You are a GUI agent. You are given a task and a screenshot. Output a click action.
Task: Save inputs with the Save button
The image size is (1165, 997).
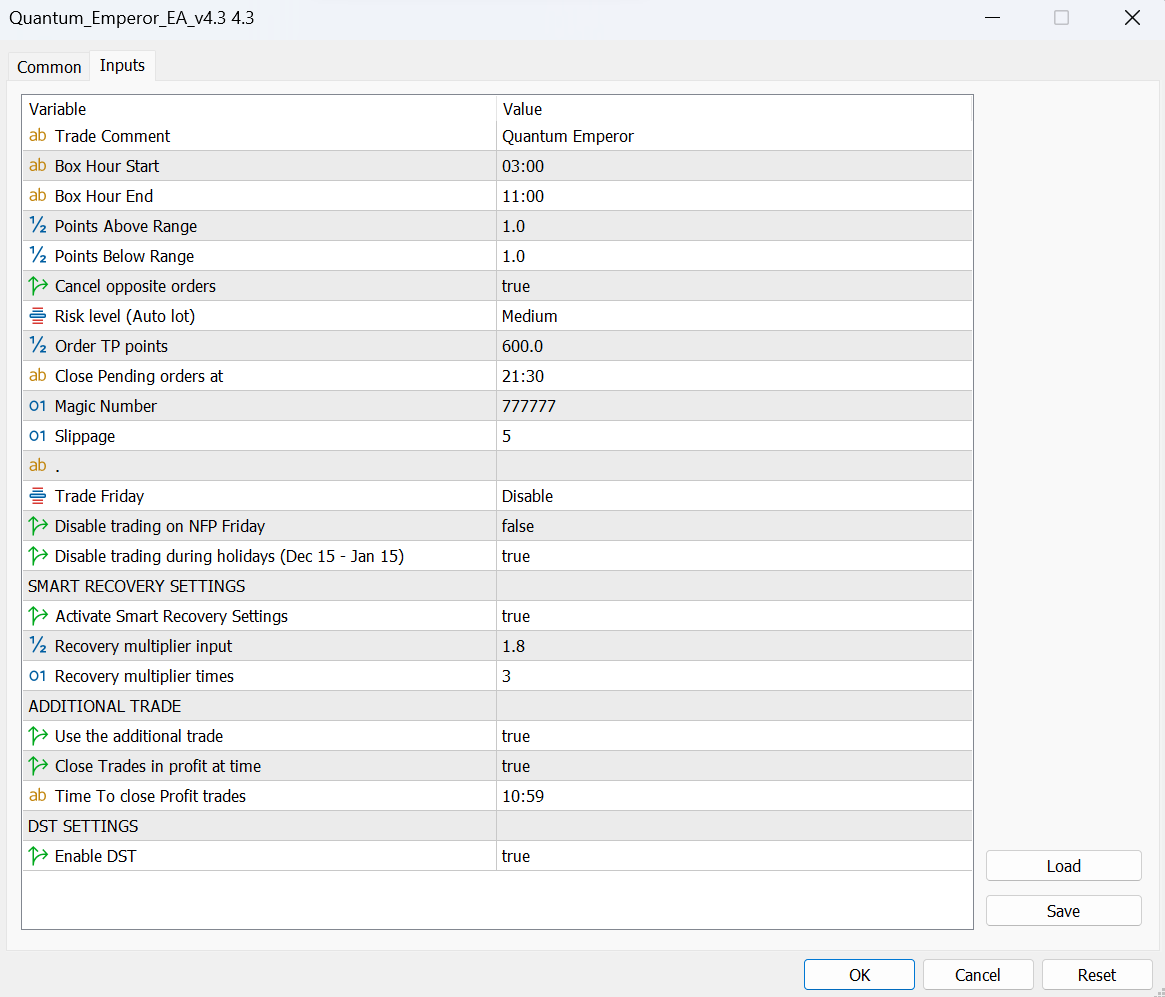[1063, 911]
